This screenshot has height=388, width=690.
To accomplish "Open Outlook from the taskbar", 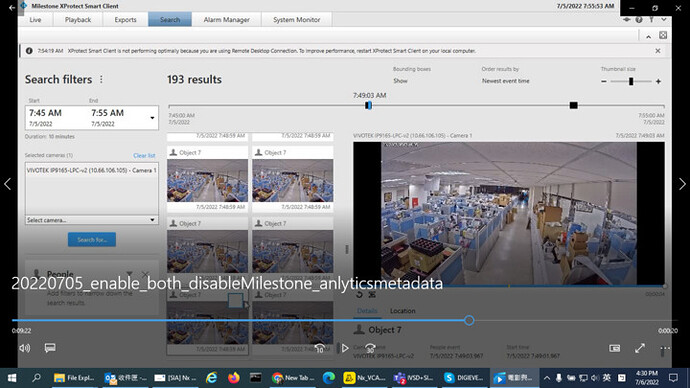I will [x=125, y=378].
